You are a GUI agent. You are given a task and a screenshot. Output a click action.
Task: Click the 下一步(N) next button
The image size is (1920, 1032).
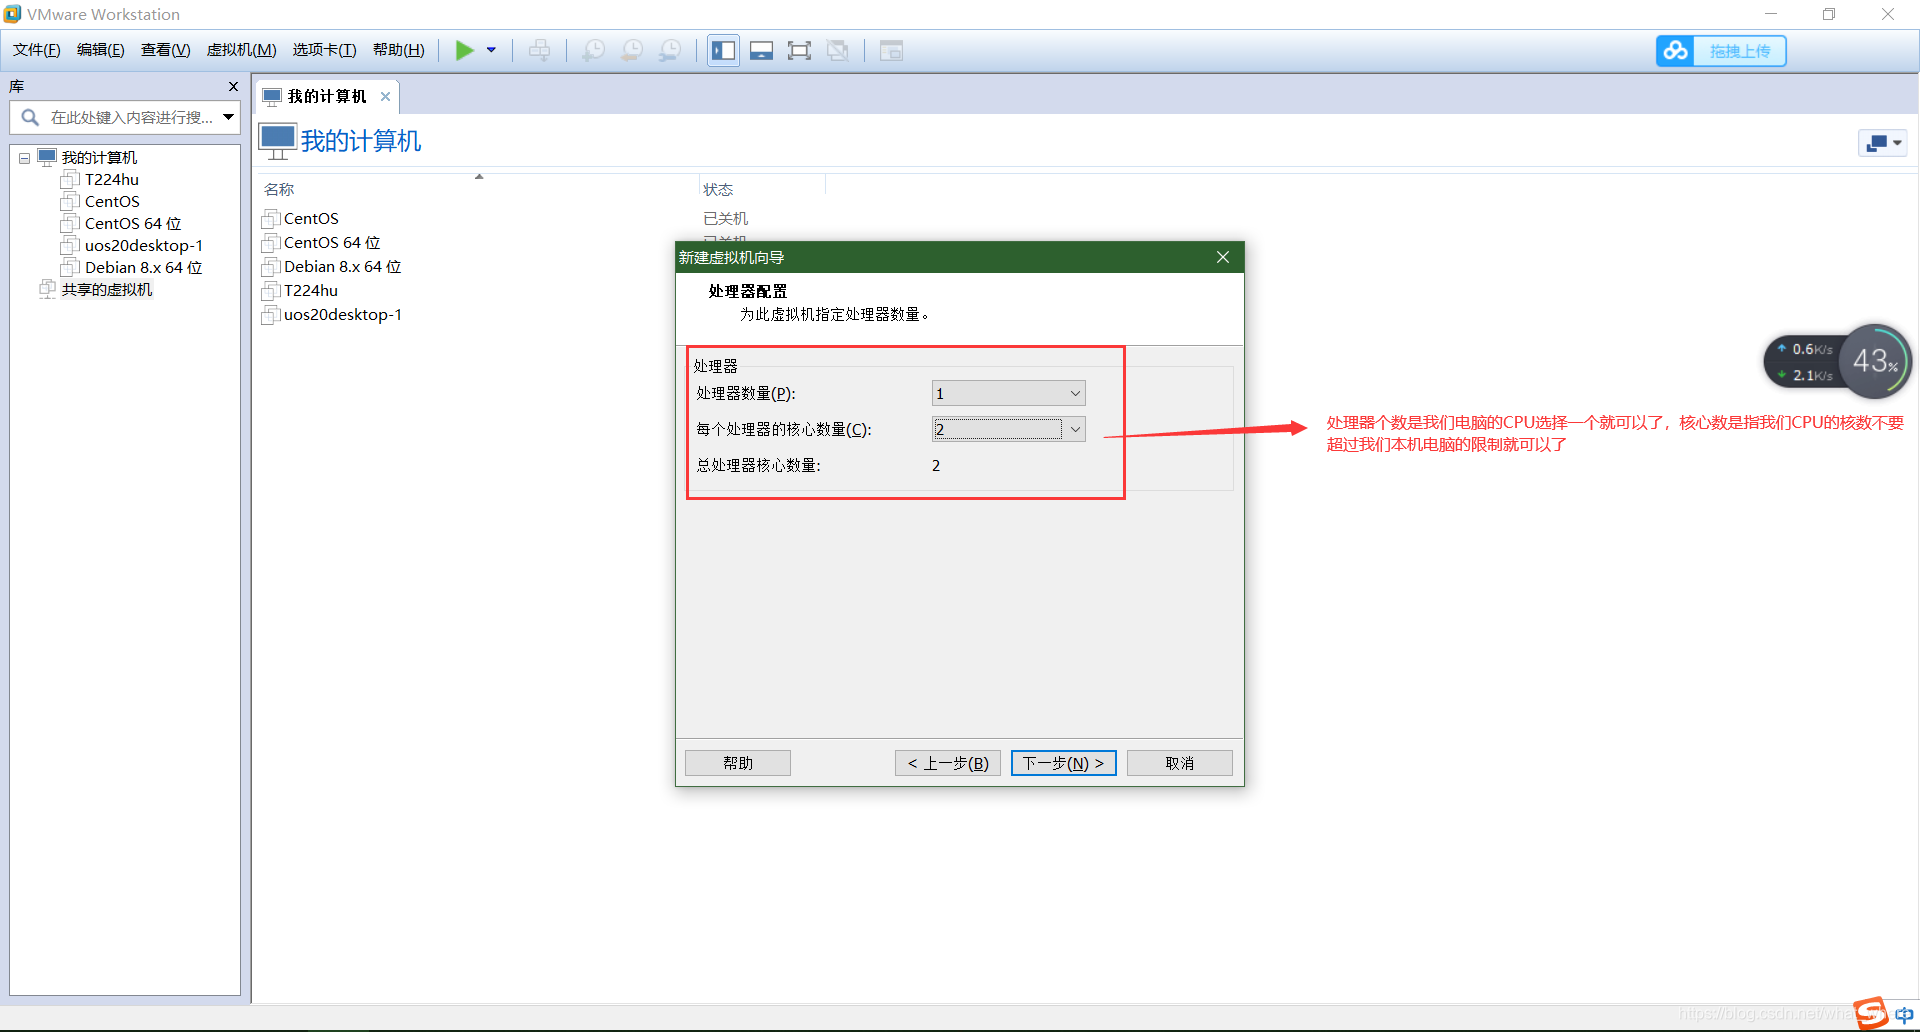[x=1064, y=763]
